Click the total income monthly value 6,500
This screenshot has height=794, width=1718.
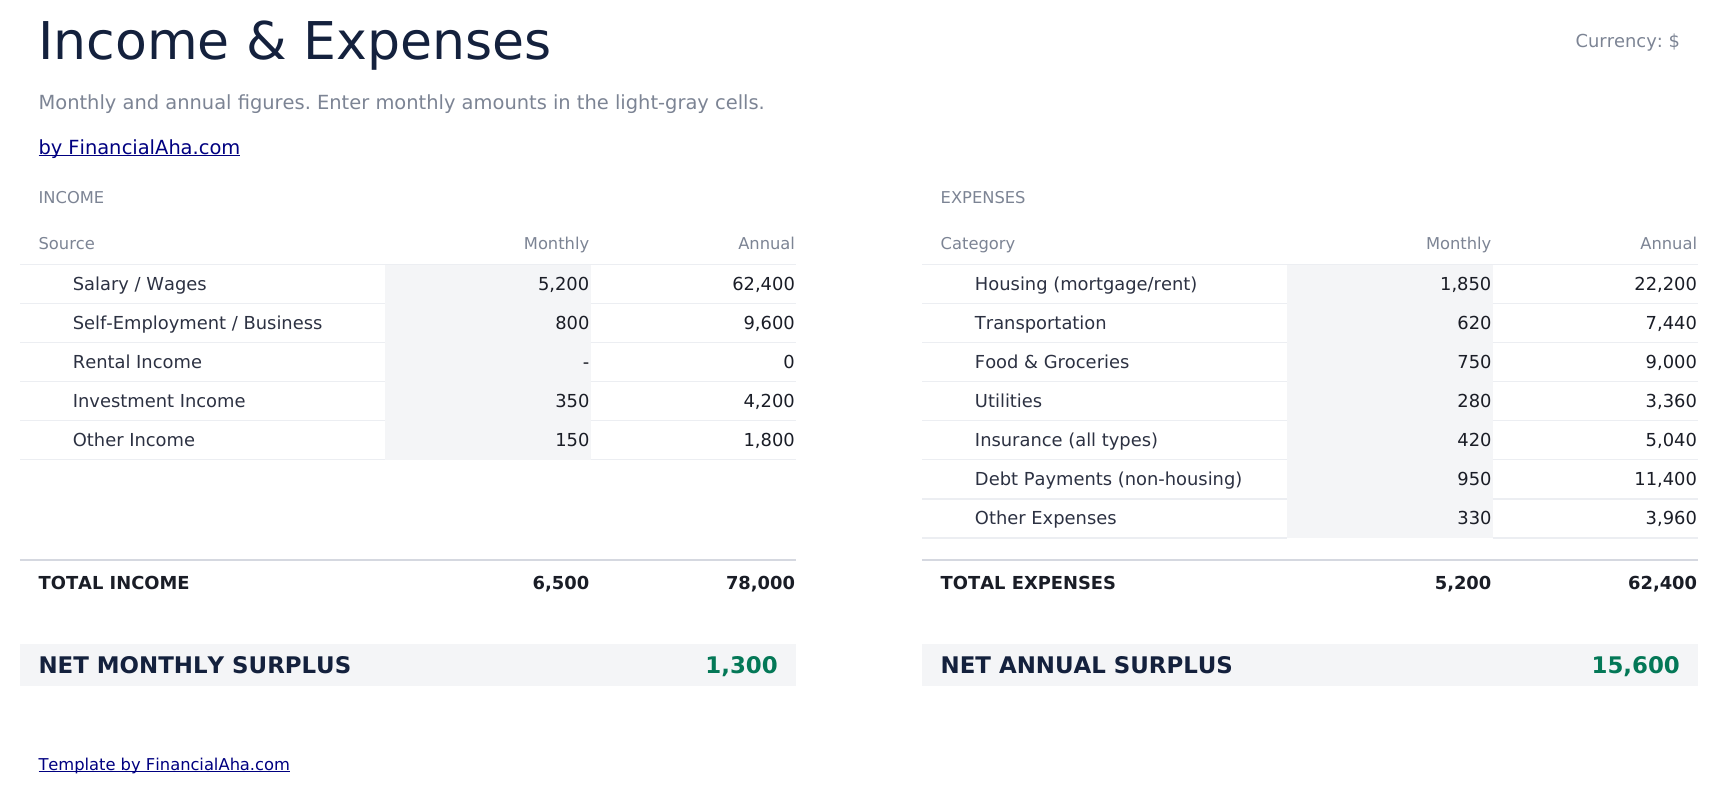tap(560, 583)
